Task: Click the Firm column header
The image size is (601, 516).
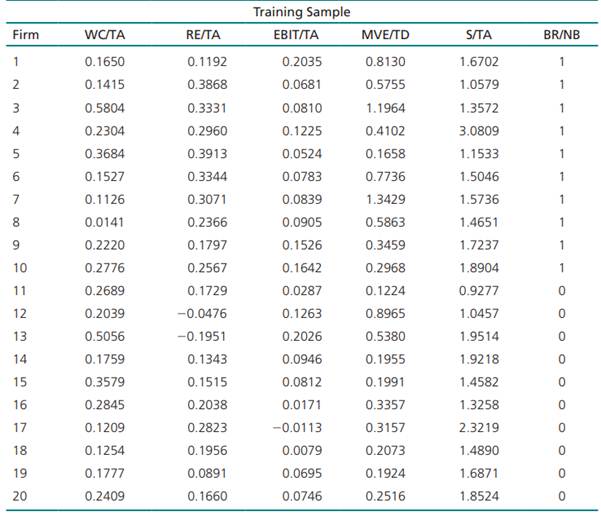Action: pos(25,37)
